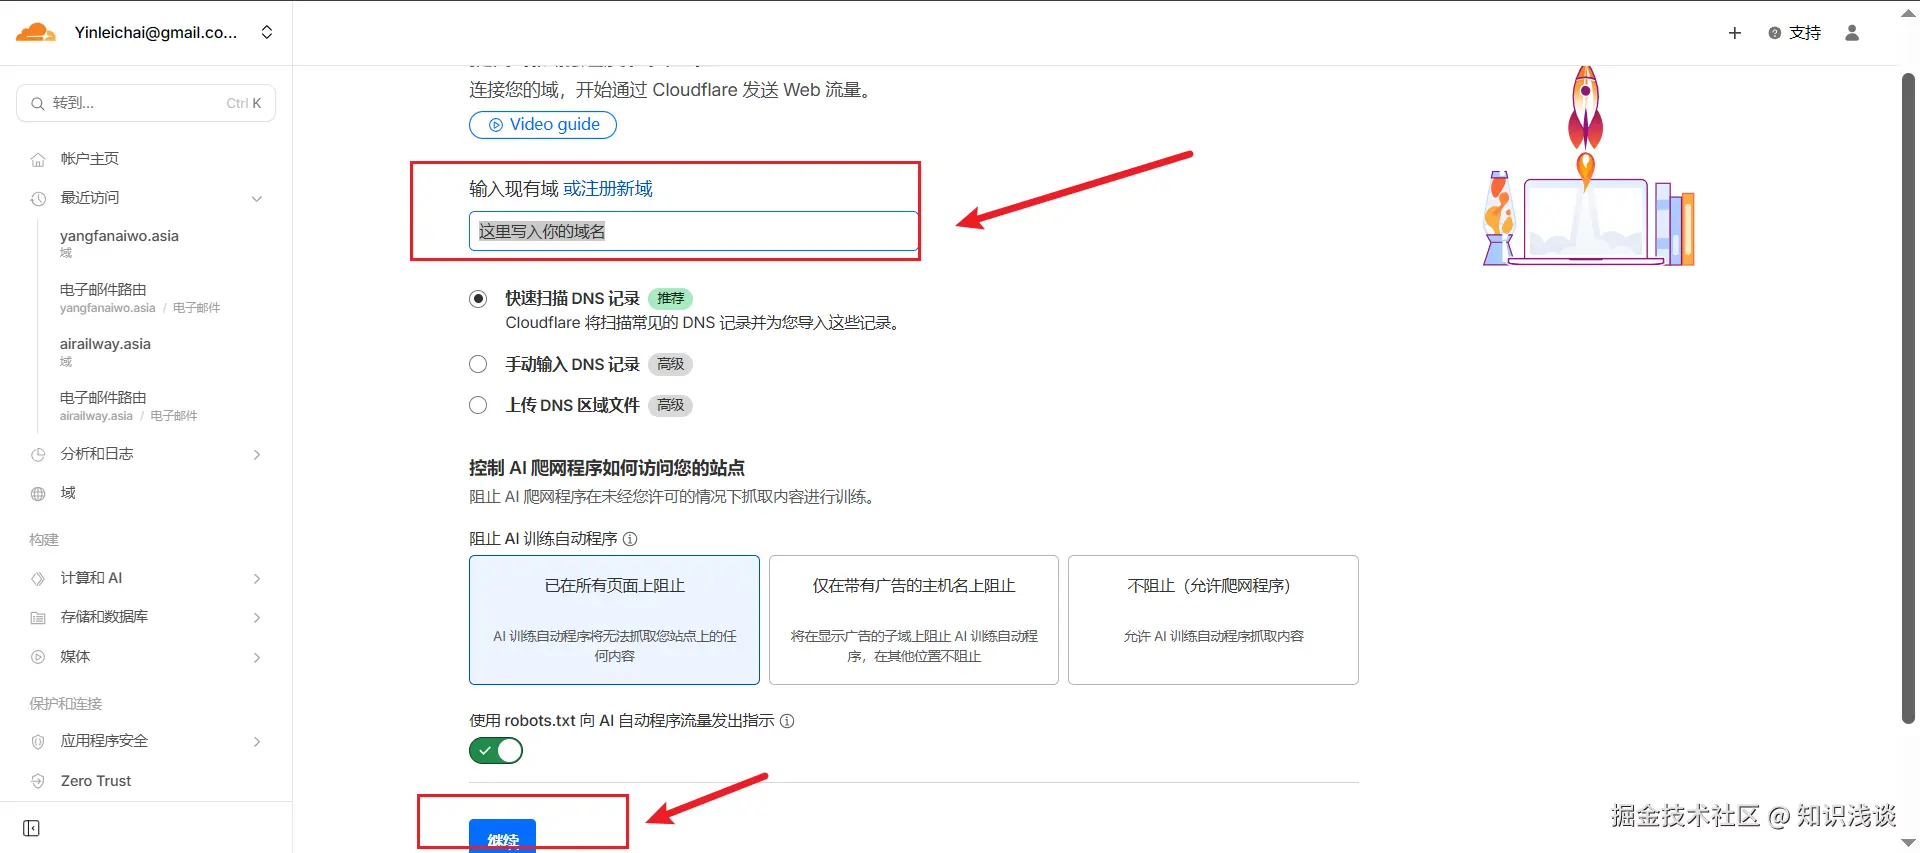Viewport: 1920px width, 853px height.
Task: Click the blue 继续 button
Action: tap(502, 837)
